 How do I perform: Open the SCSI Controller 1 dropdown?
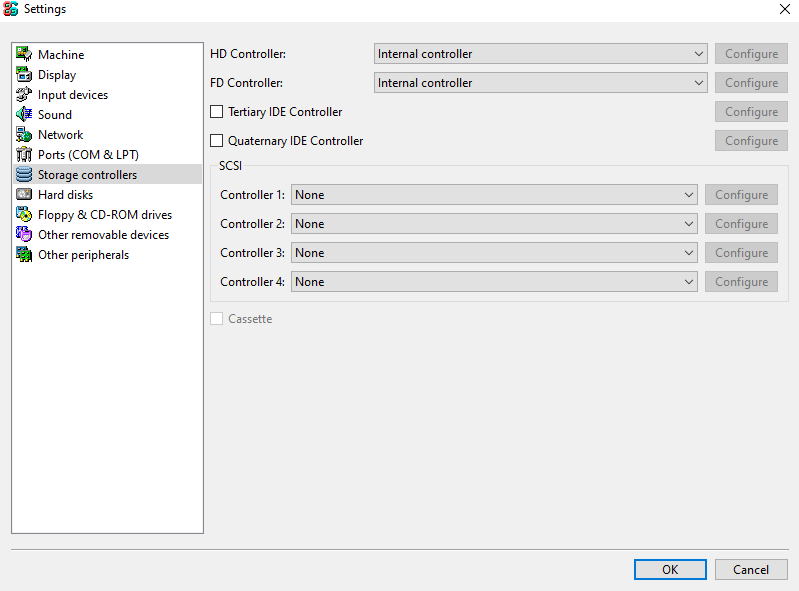pyautogui.click(x=494, y=195)
